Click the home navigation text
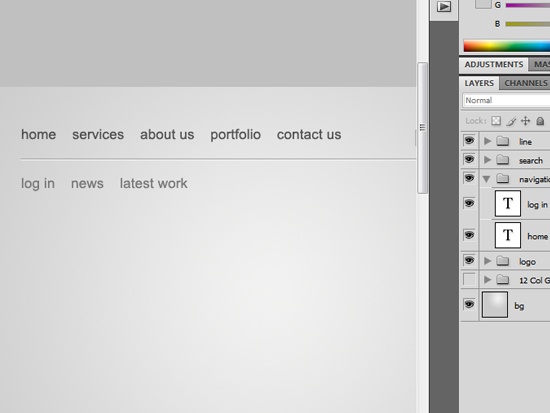The height and width of the screenshot is (413, 550). click(39, 134)
